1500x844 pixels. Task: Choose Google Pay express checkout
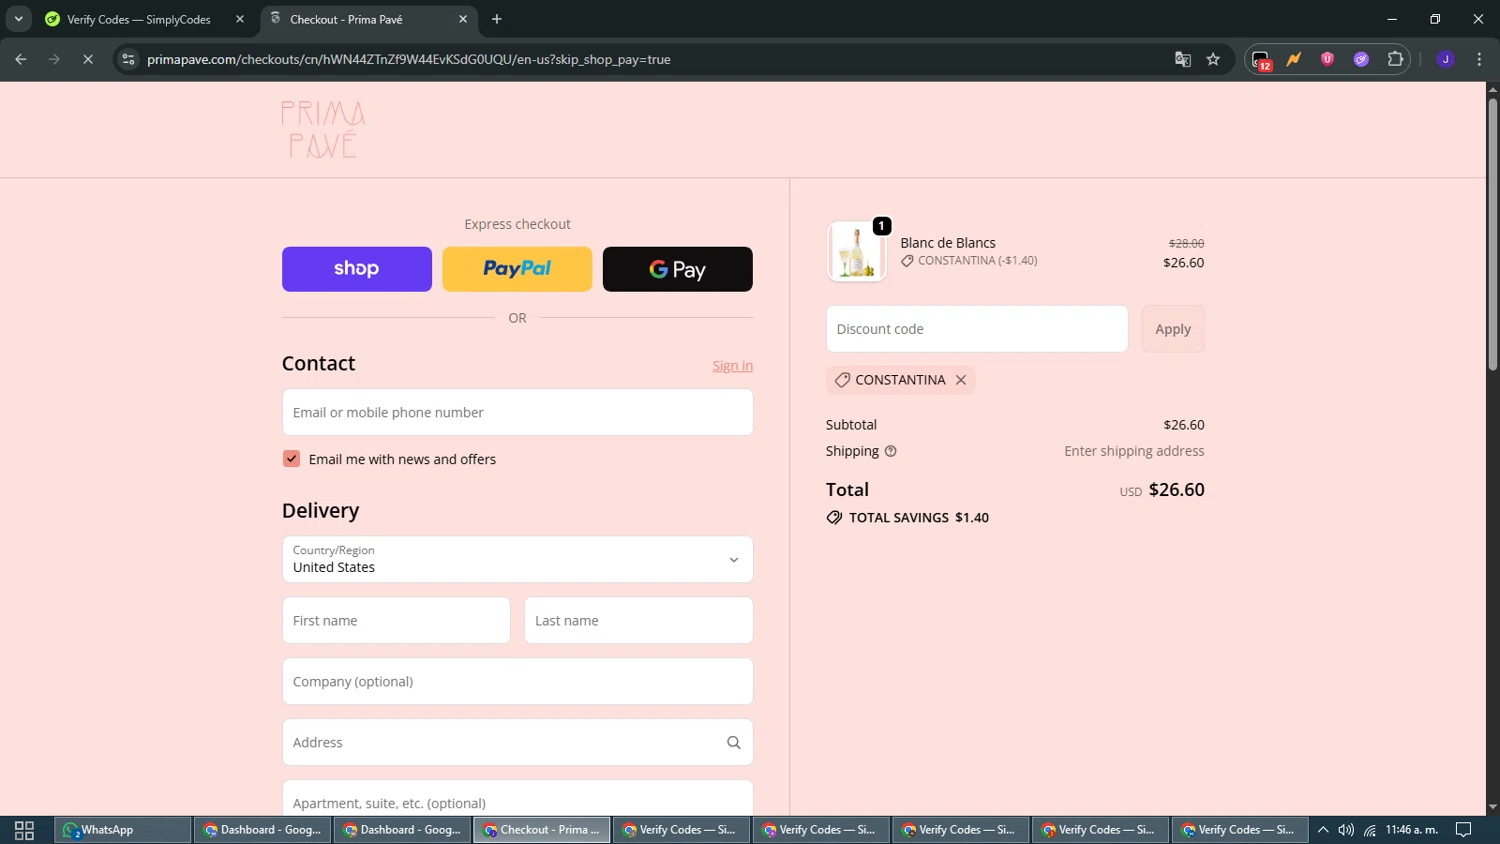pyautogui.click(x=677, y=269)
